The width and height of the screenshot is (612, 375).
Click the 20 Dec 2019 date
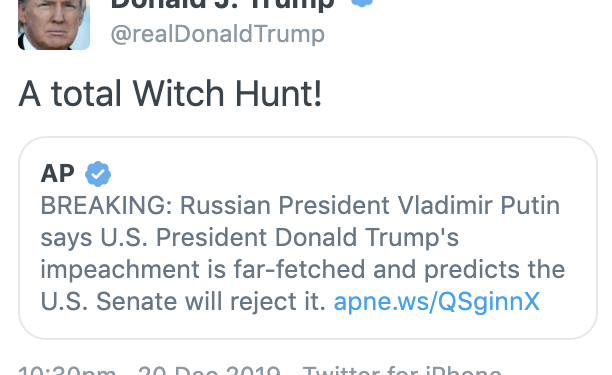[x=209, y=370]
